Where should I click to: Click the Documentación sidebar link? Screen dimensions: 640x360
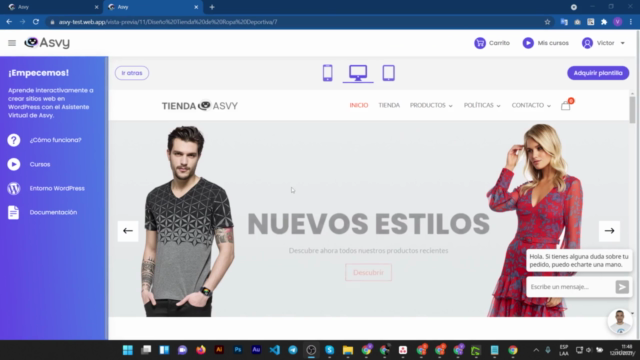53,212
